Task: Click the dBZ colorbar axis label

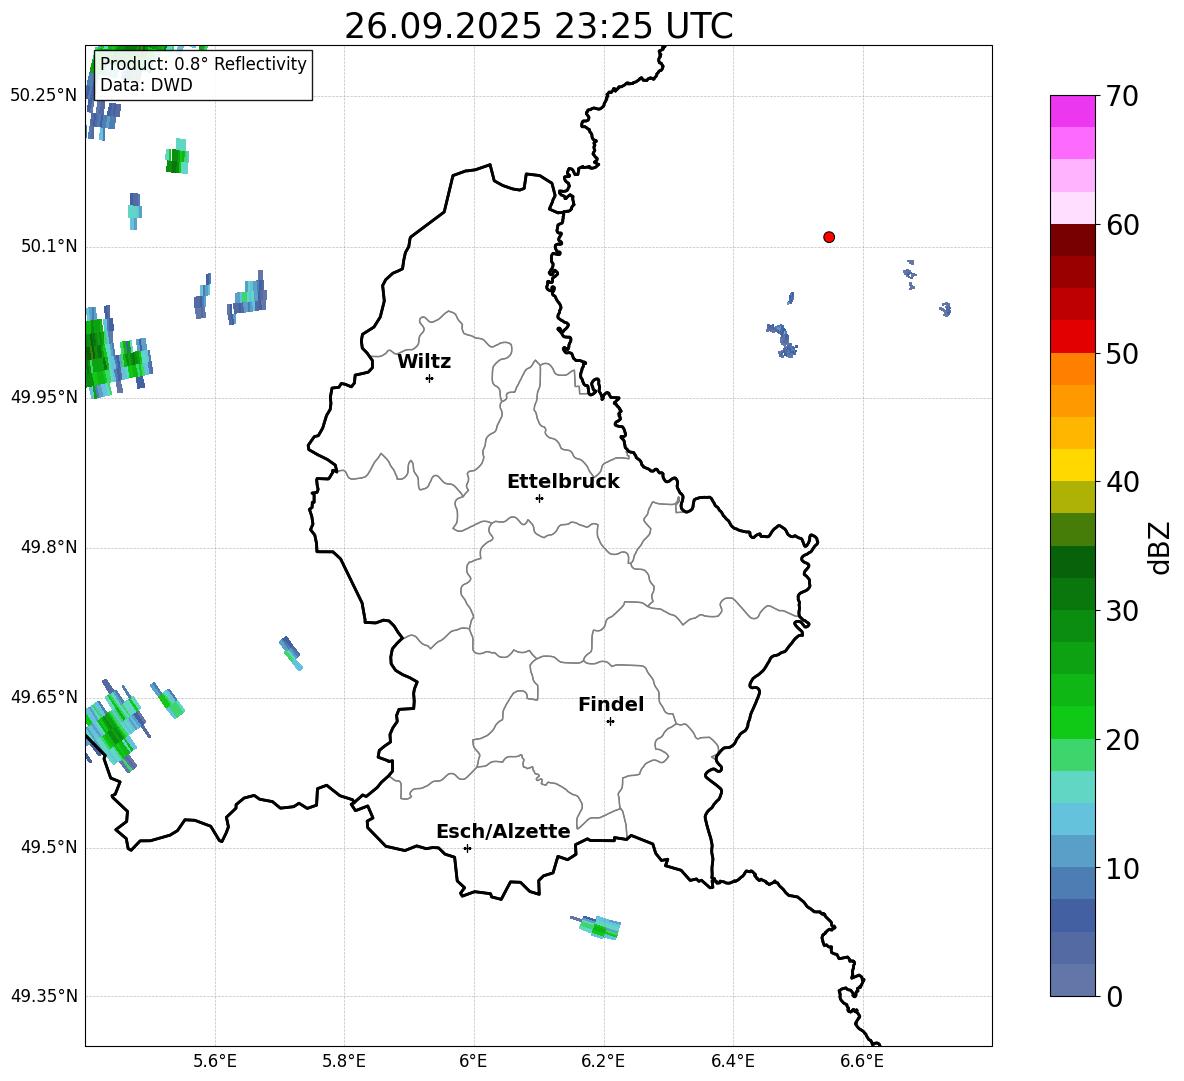Action: [1159, 548]
